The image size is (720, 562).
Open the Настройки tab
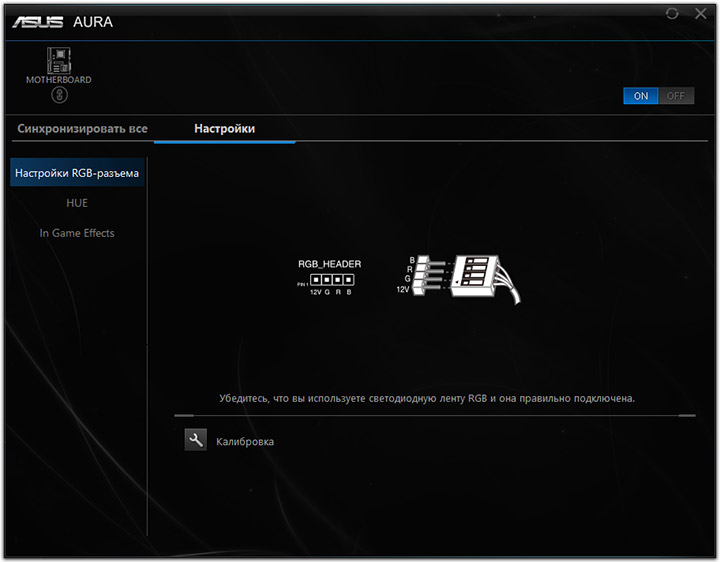coord(225,129)
